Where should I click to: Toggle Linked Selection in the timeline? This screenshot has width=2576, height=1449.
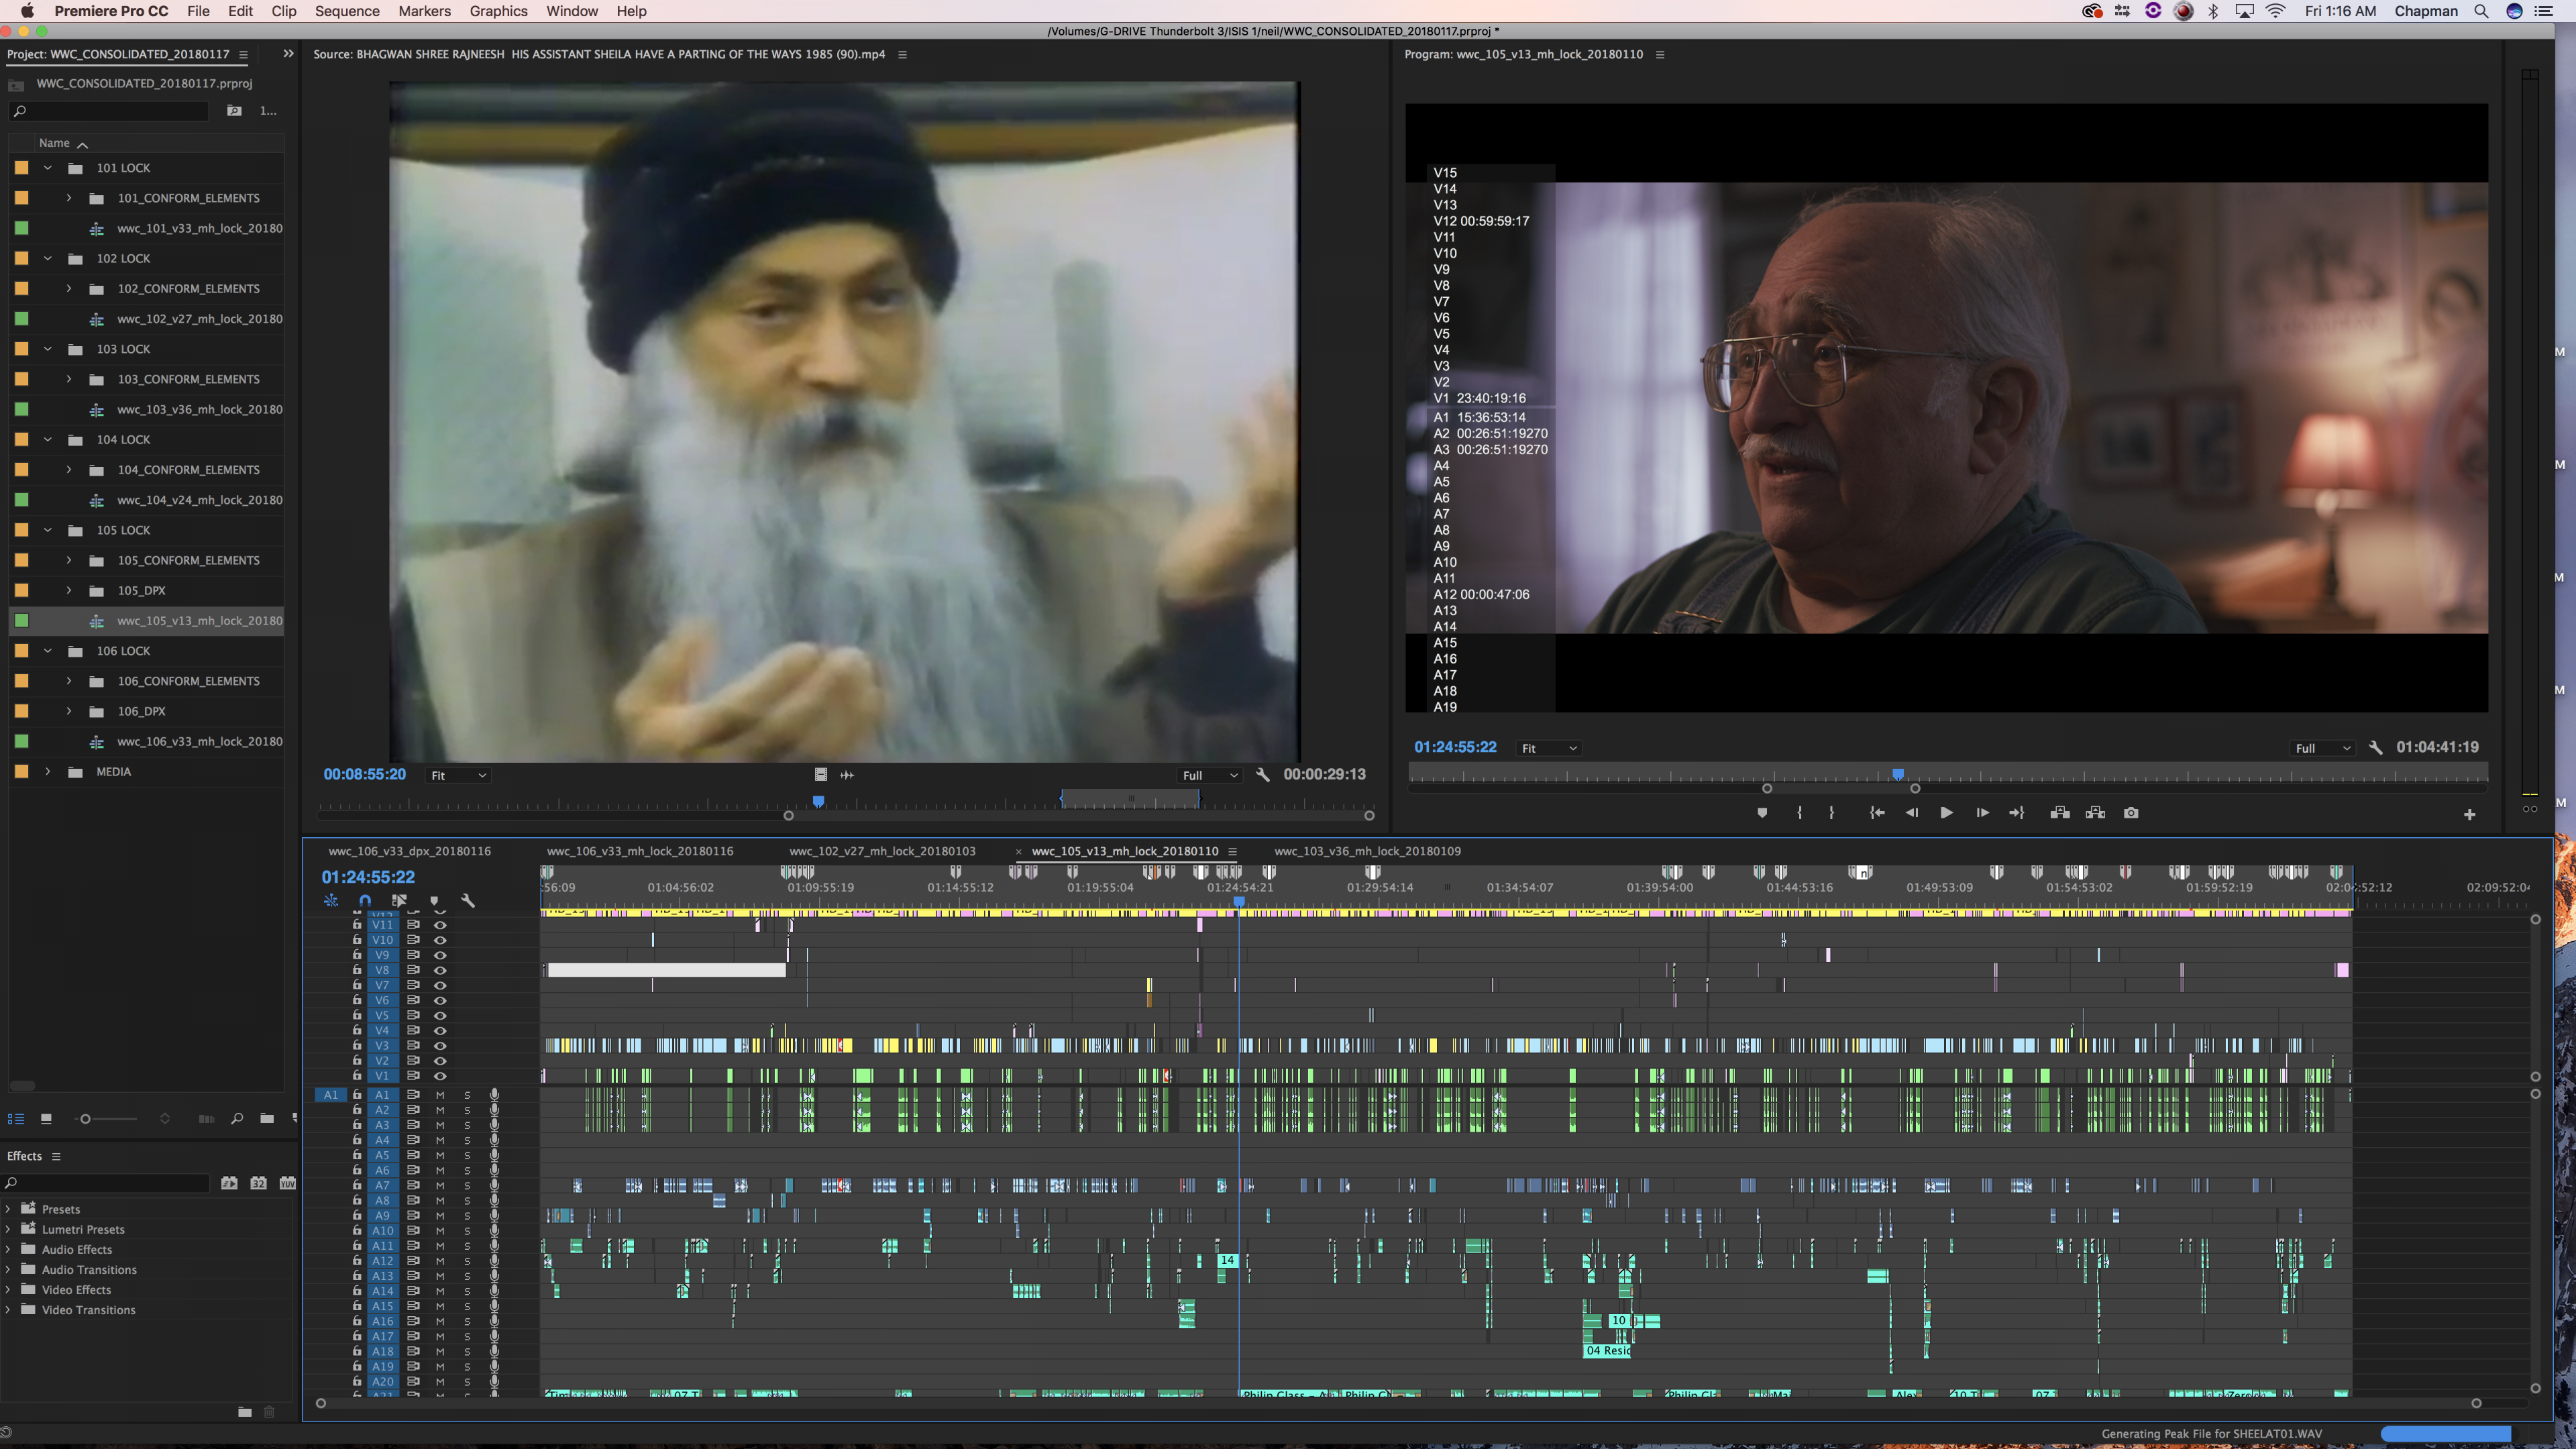coord(399,901)
